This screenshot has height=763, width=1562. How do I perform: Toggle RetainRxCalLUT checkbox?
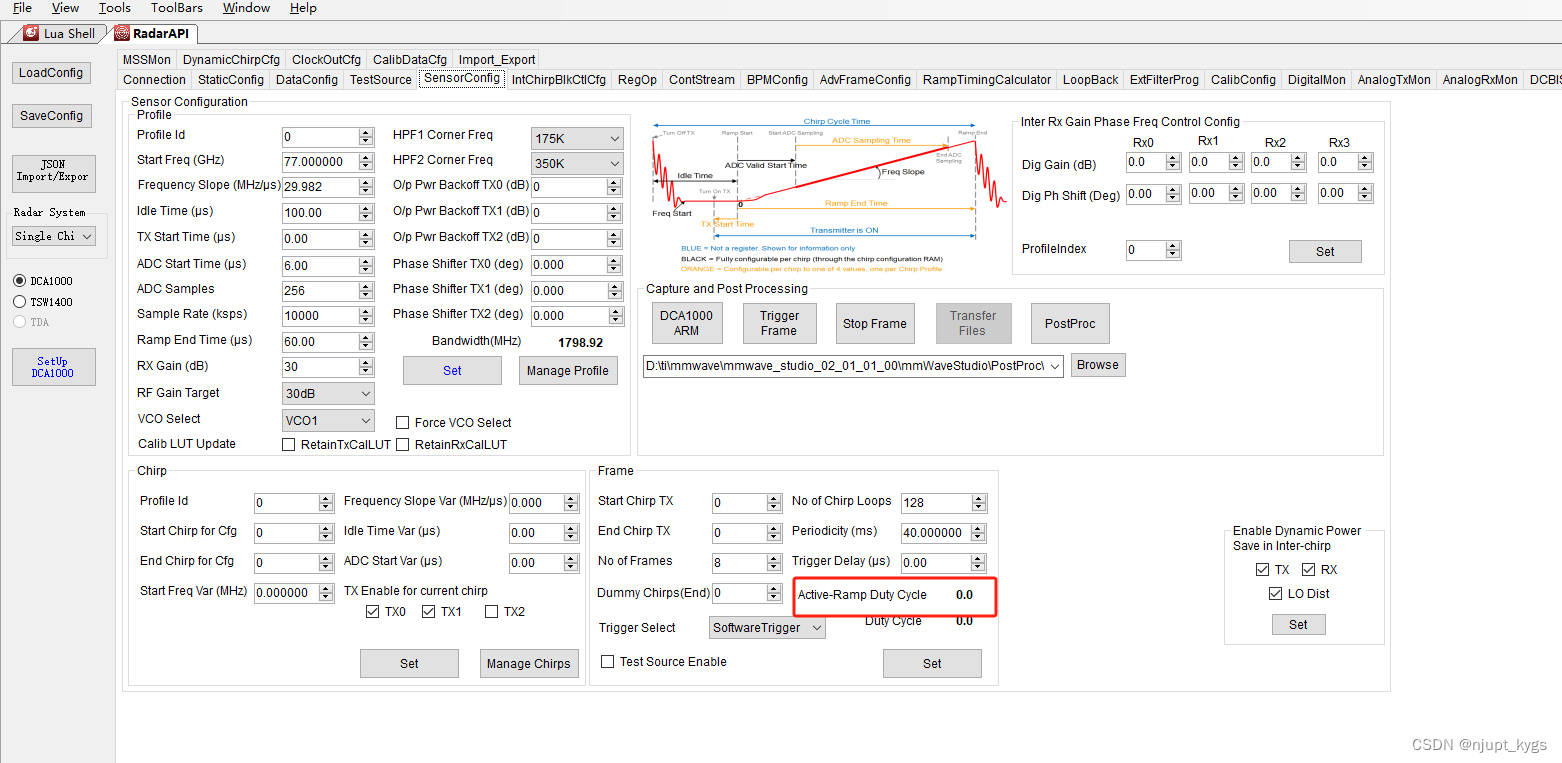(403, 445)
